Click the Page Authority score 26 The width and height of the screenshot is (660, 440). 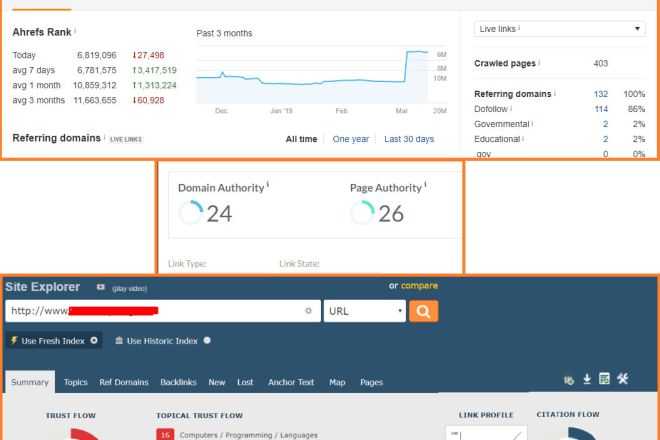coord(391,213)
